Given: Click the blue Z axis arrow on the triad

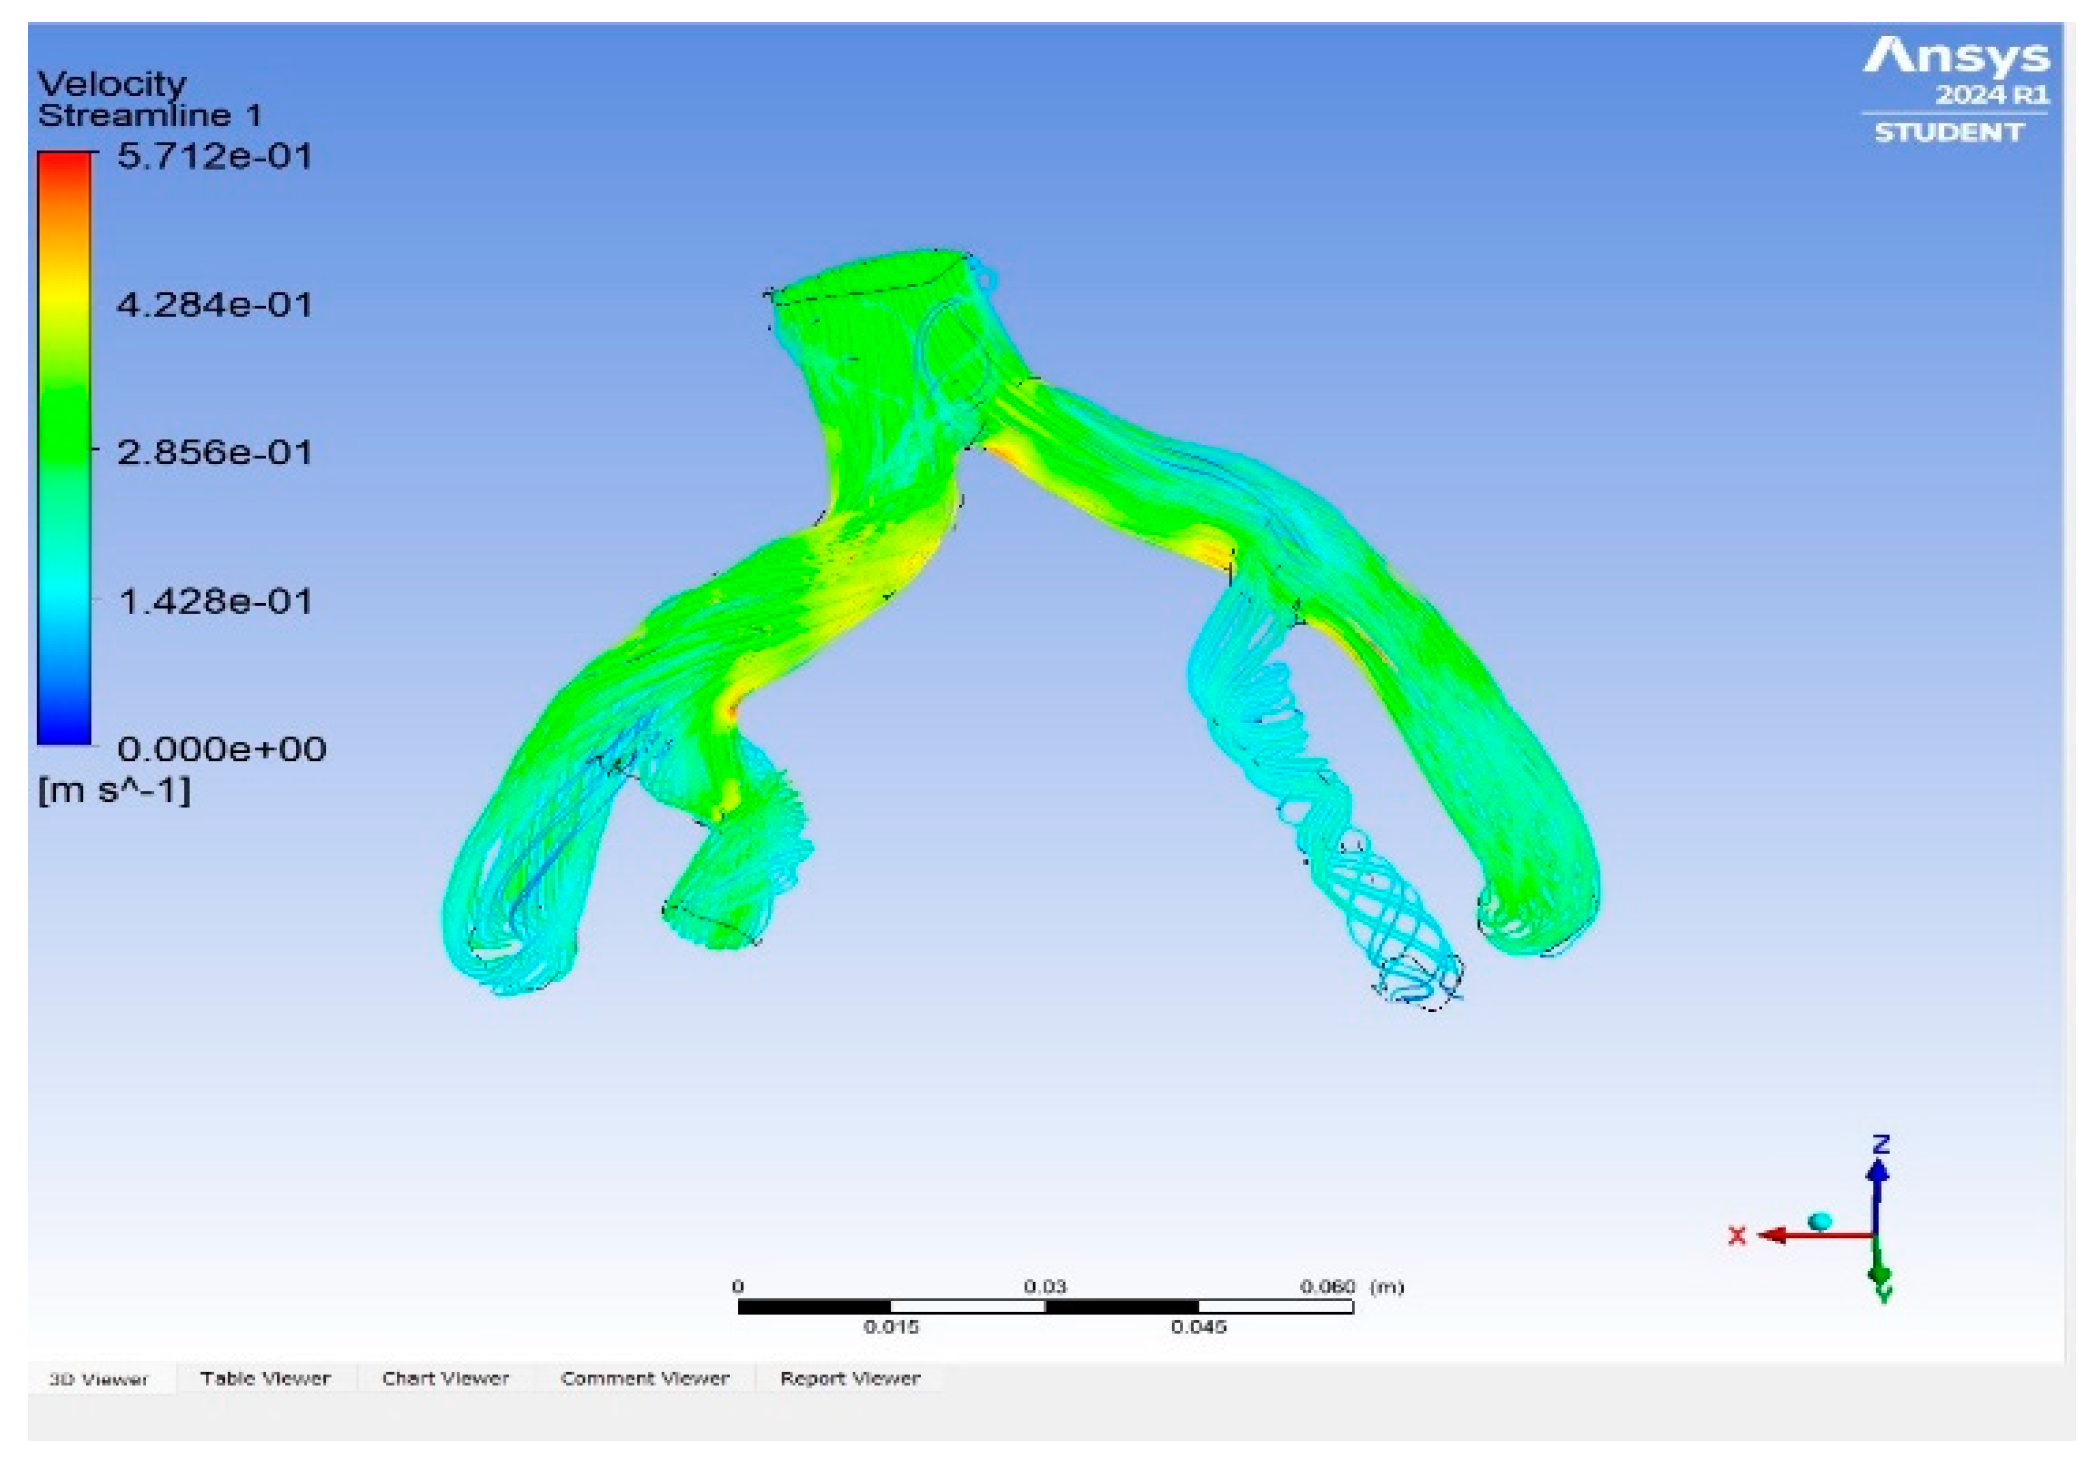Looking at the screenshot, I should pos(1877,1170).
